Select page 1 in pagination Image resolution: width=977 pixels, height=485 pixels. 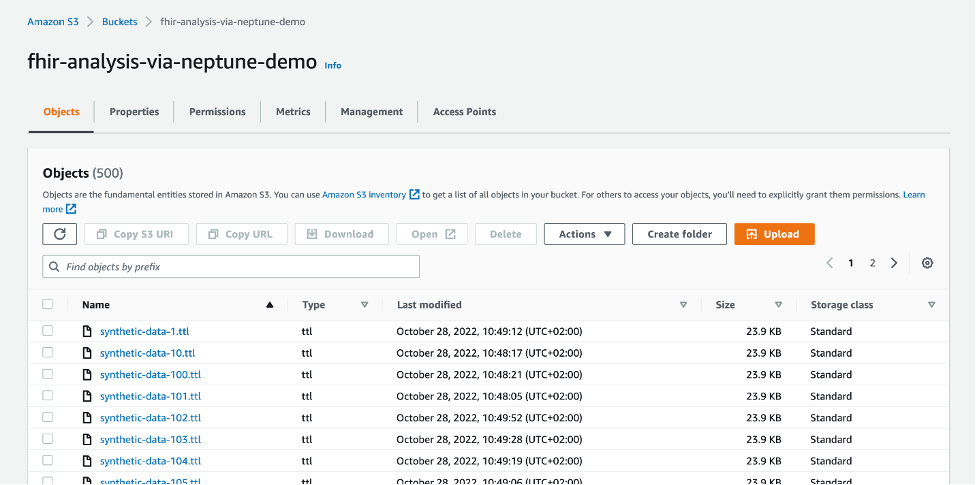pos(851,263)
